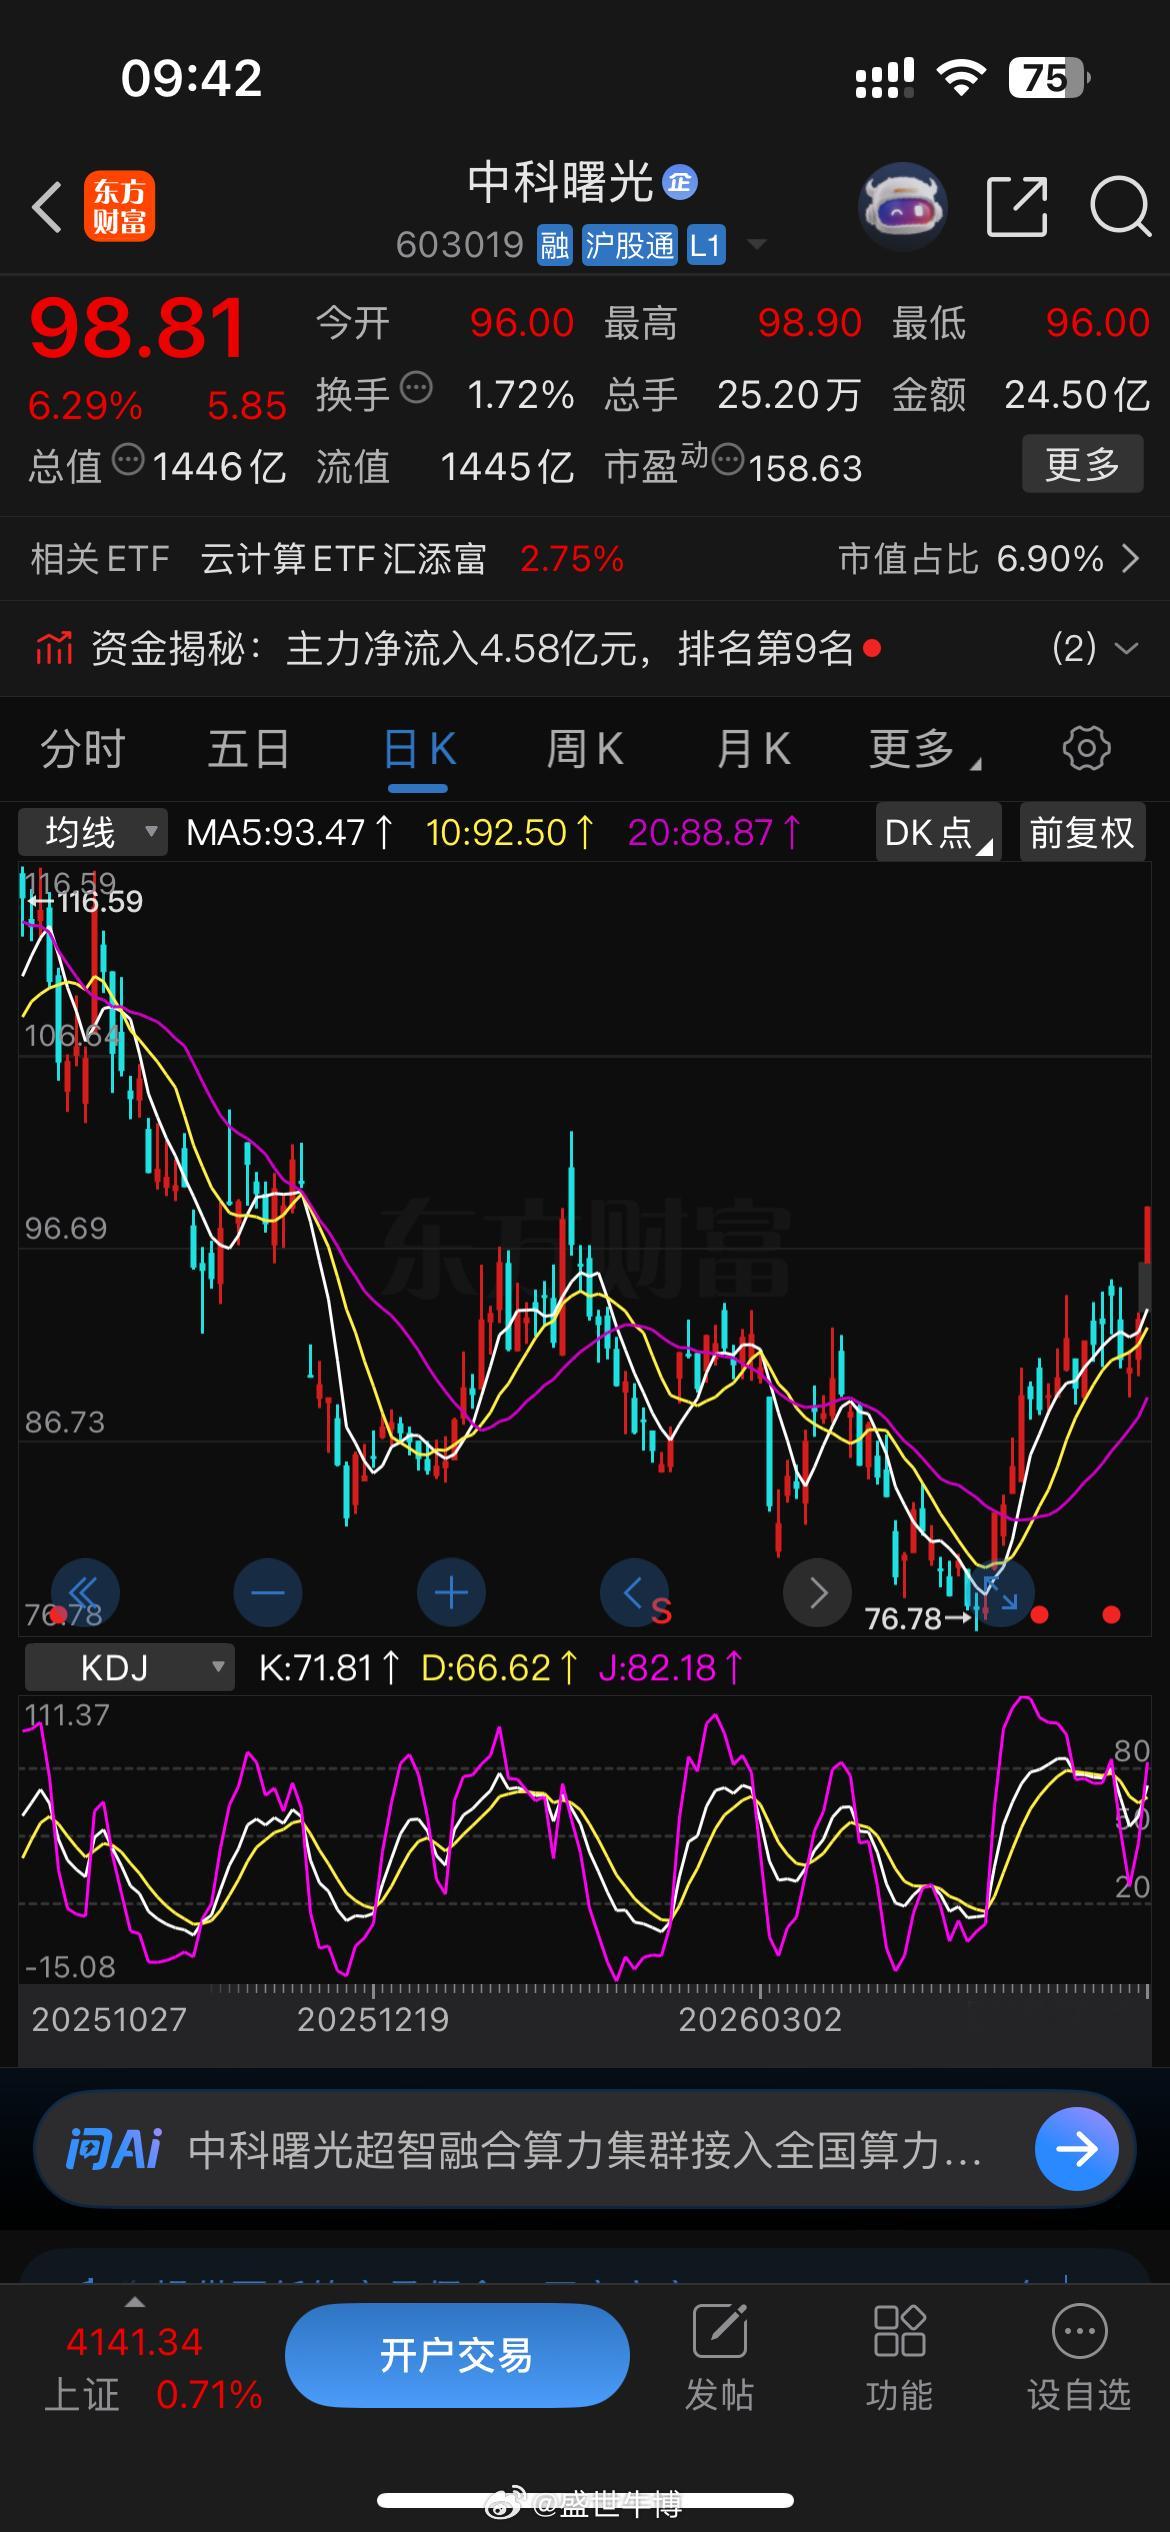
Task: Open the 前复权 adjustment selector
Action: [x=1082, y=832]
